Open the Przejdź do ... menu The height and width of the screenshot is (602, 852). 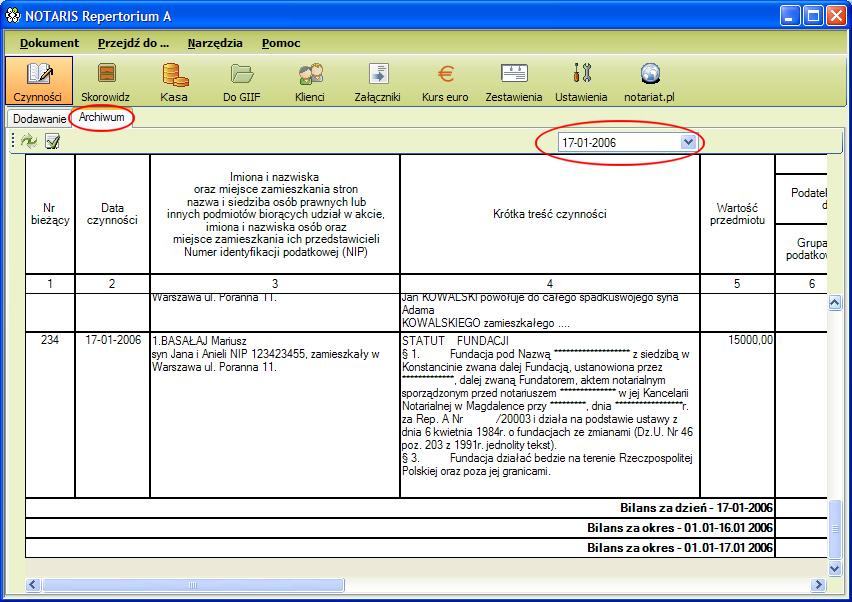(x=133, y=43)
